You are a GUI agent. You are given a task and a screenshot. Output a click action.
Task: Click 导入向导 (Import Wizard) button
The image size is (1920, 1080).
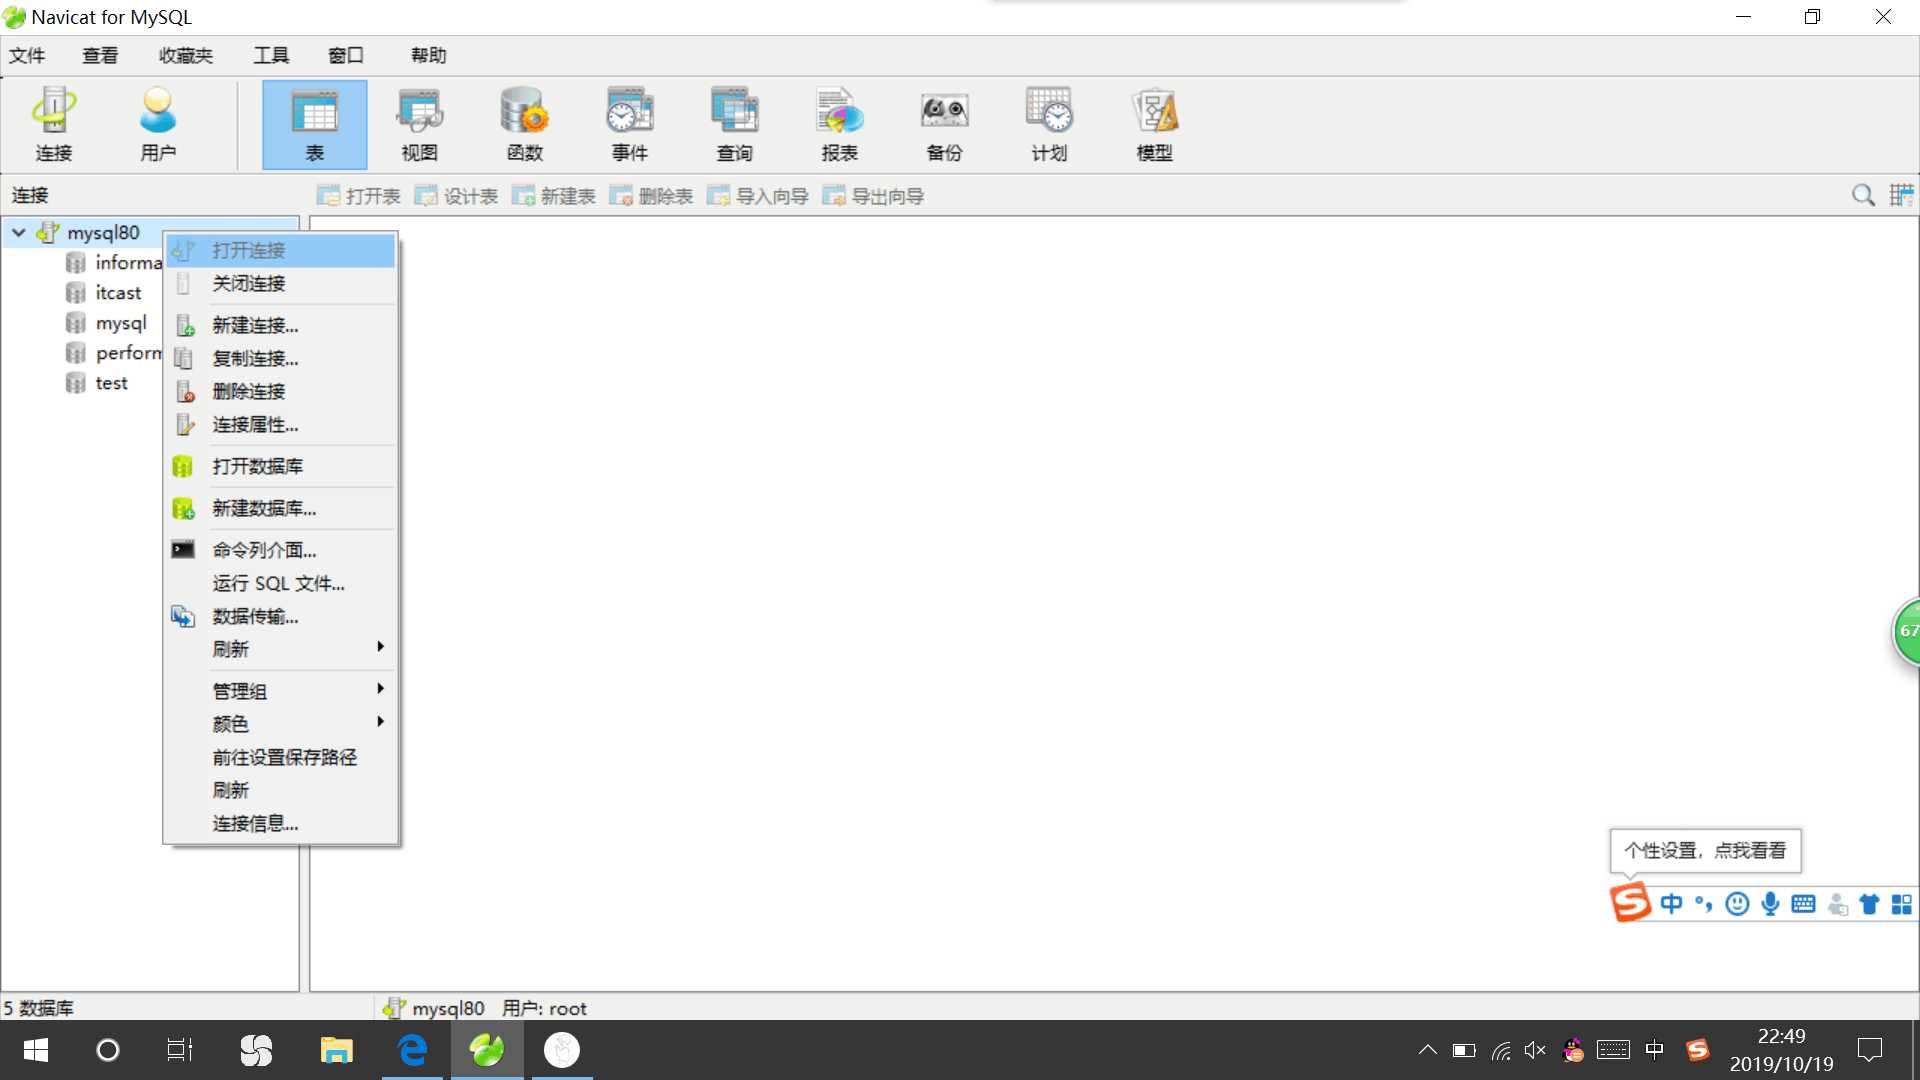758,196
